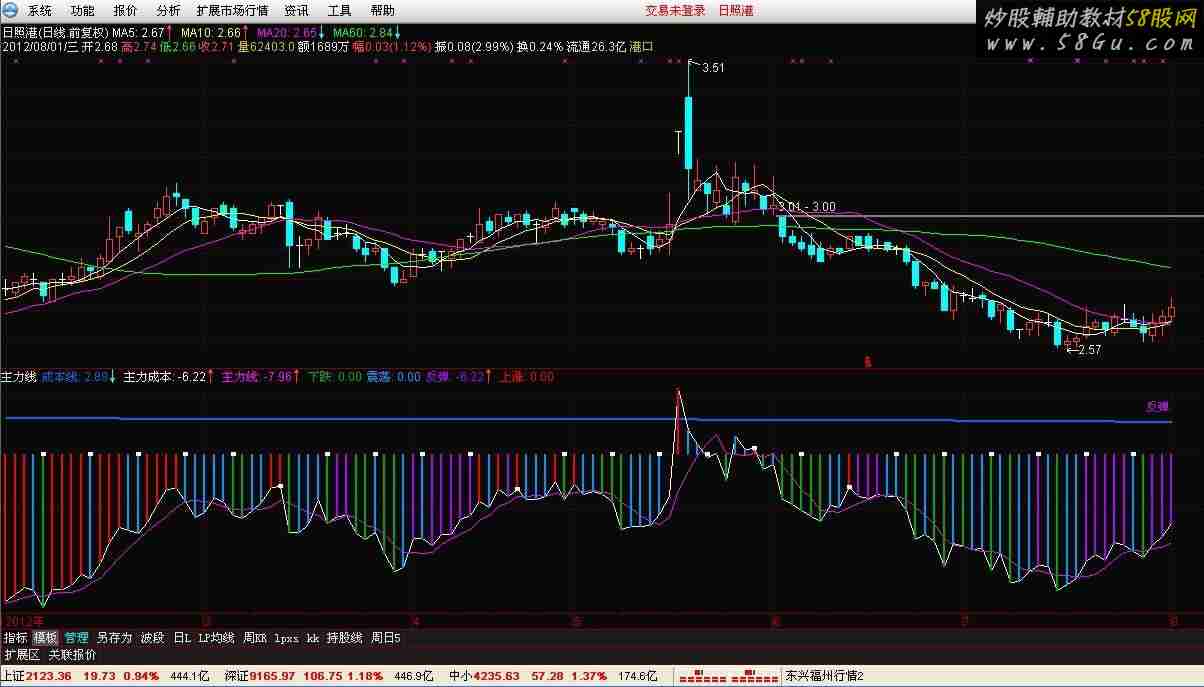1204x687 pixels.
Task: Open the 系统 menu
Action: click(x=40, y=11)
